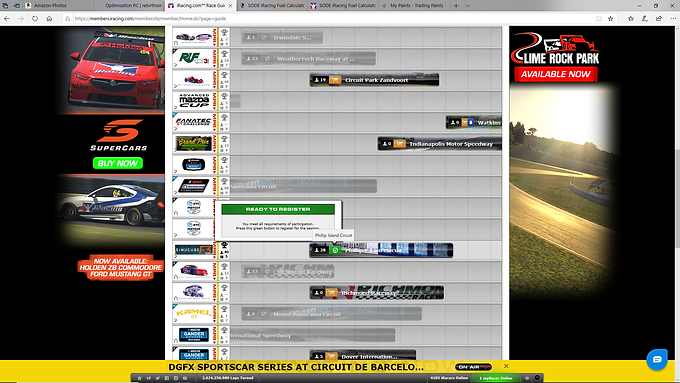The width and height of the screenshot is (680, 383).
Task: Click the cart icon on Indianapolis Motor Speedway
Action: (x=399, y=144)
